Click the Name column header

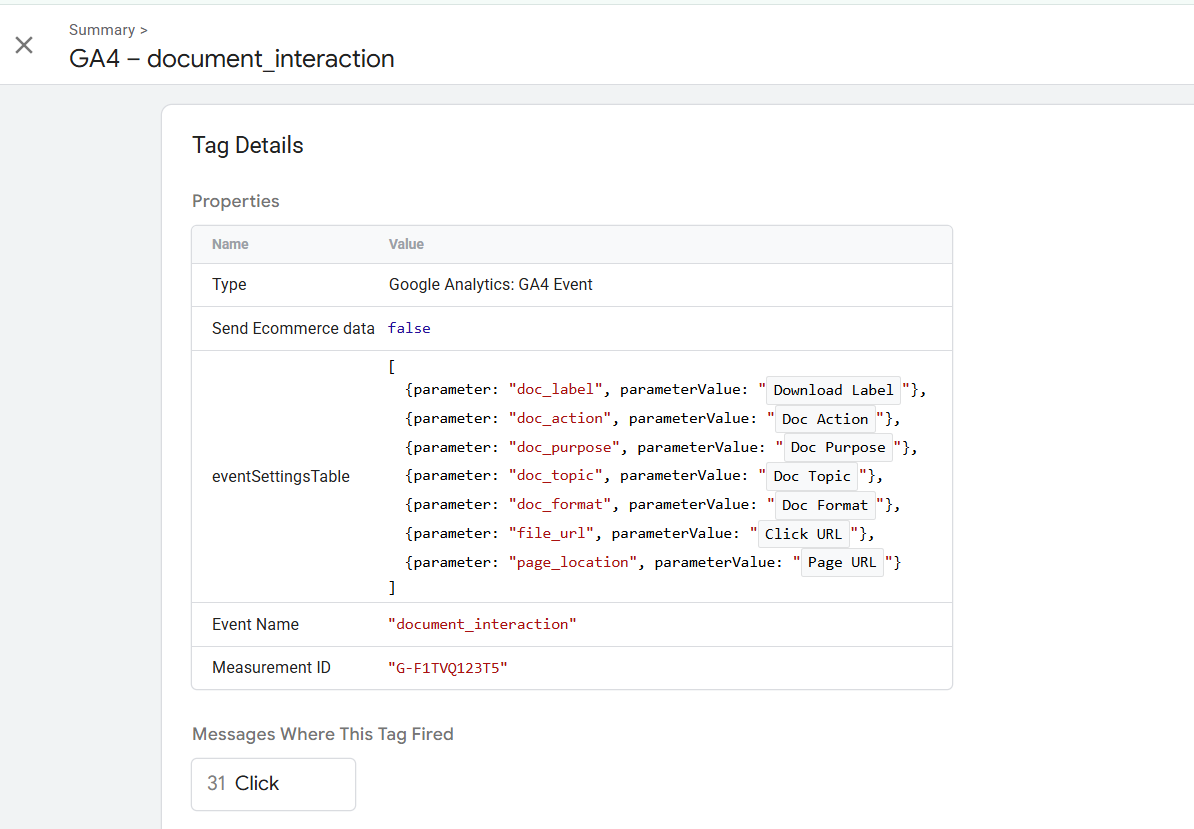click(x=230, y=244)
